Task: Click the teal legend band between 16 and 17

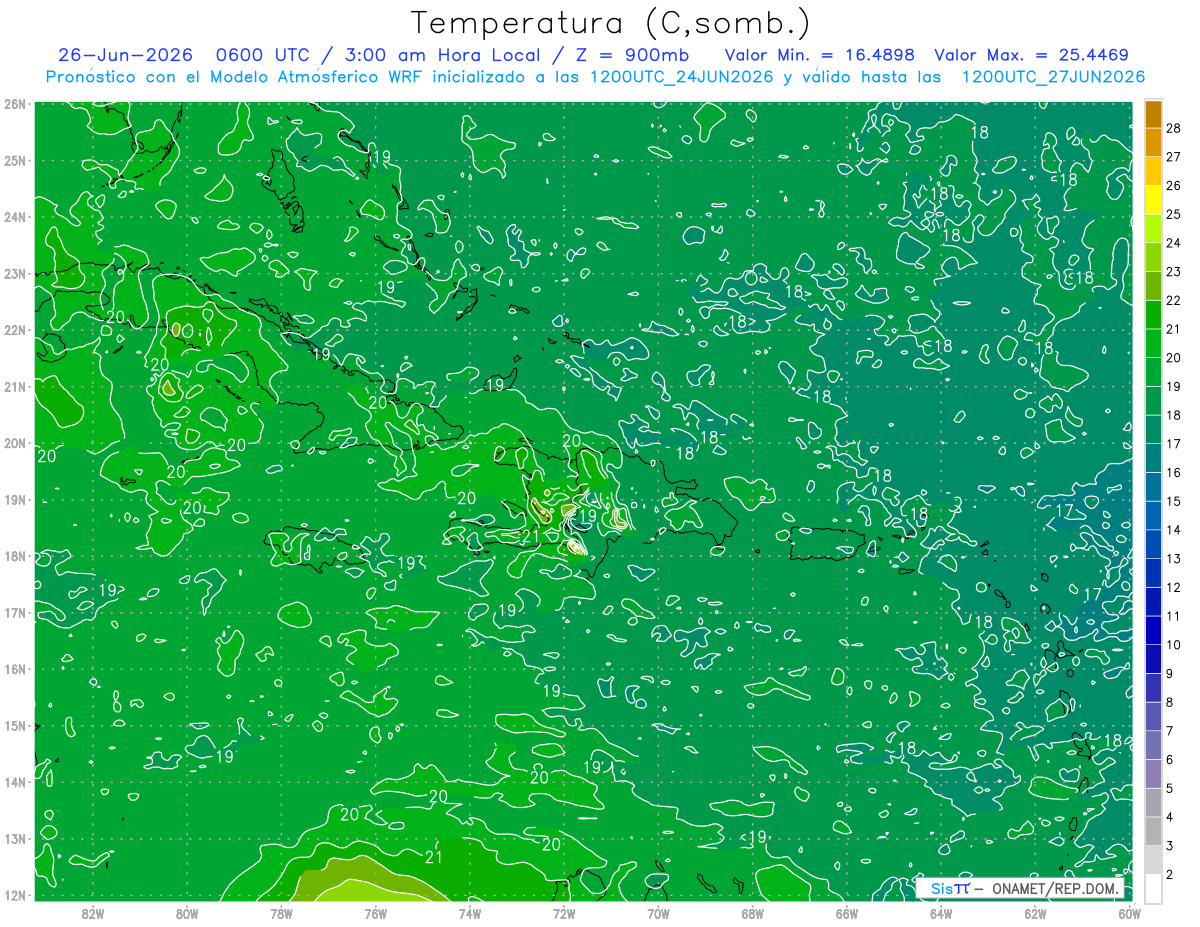Action: click(1153, 458)
